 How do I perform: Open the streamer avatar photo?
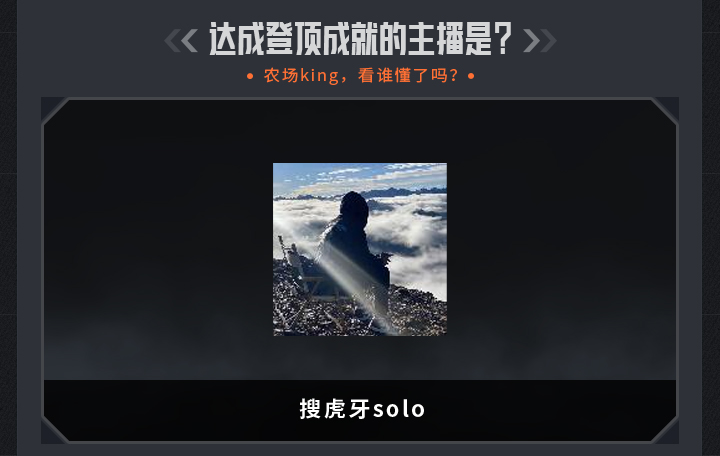tap(360, 249)
